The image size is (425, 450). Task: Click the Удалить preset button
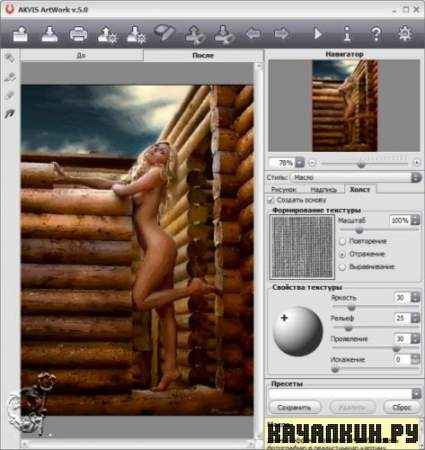(352, 407)
